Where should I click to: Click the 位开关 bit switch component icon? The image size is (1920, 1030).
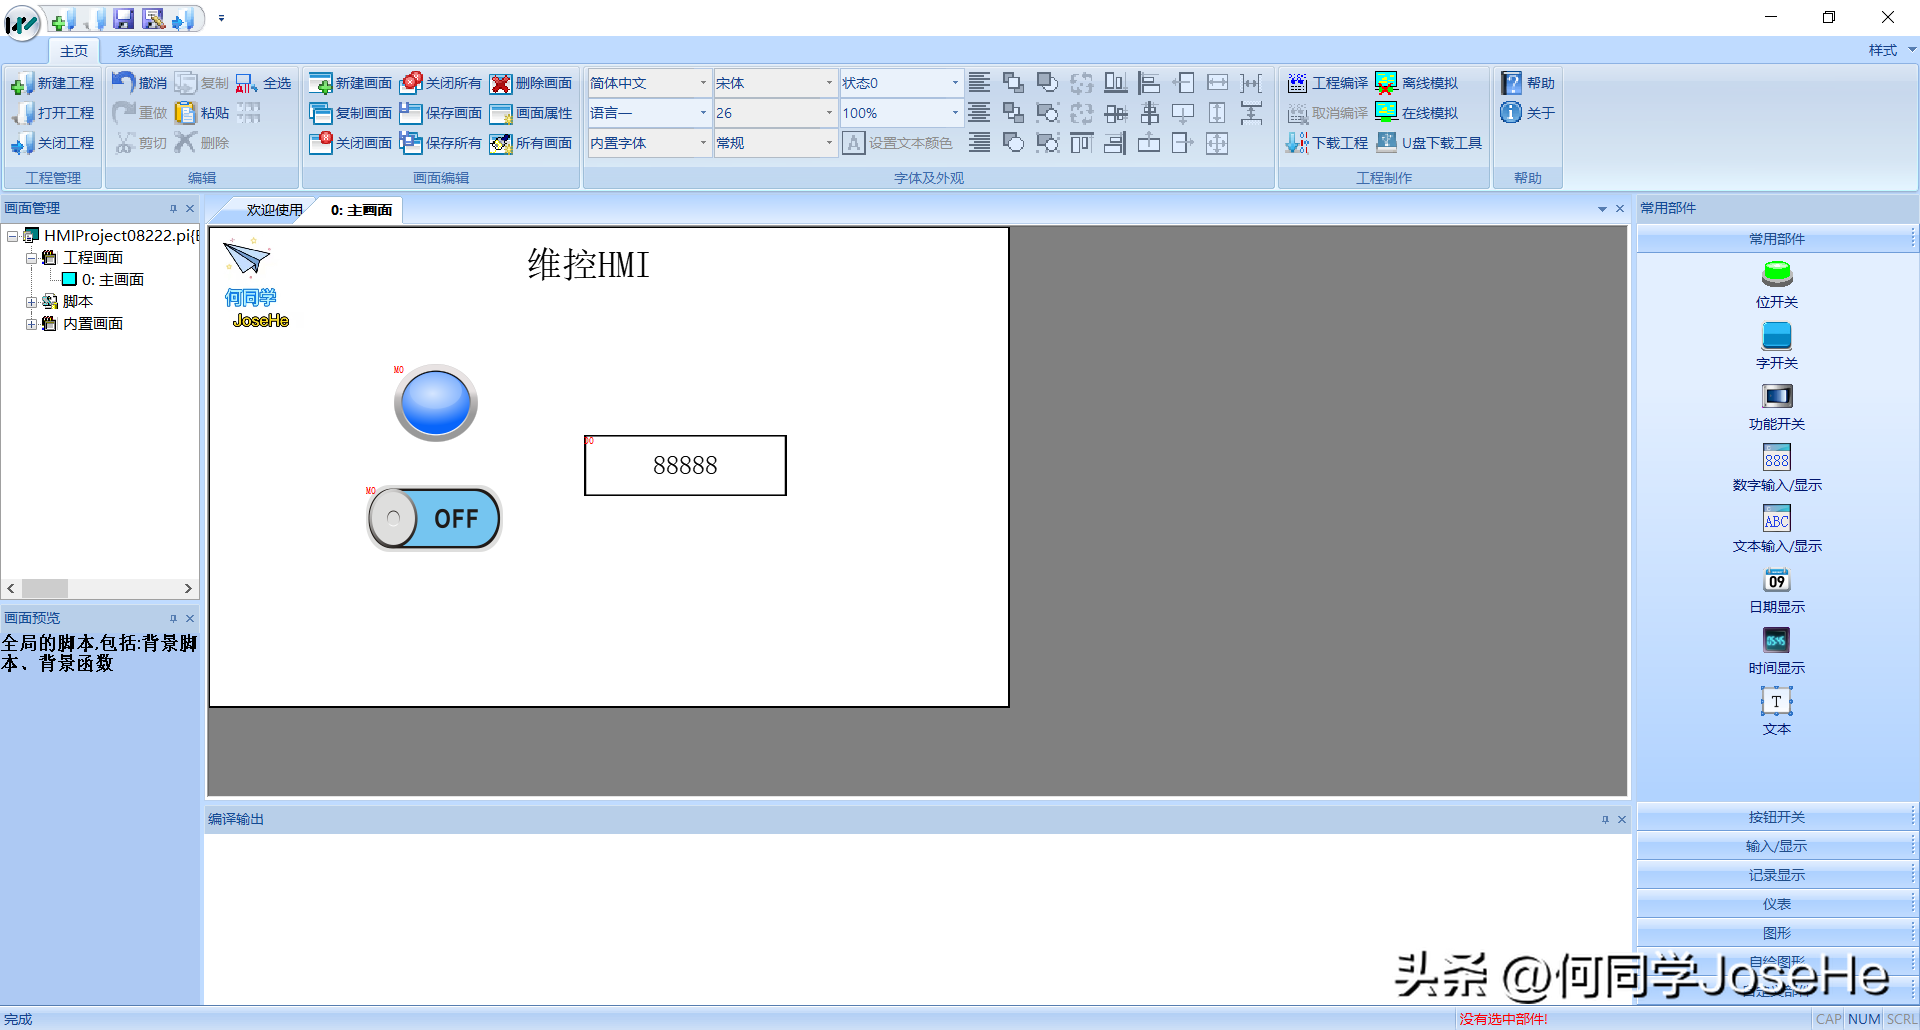click(x=1776, y=275)
